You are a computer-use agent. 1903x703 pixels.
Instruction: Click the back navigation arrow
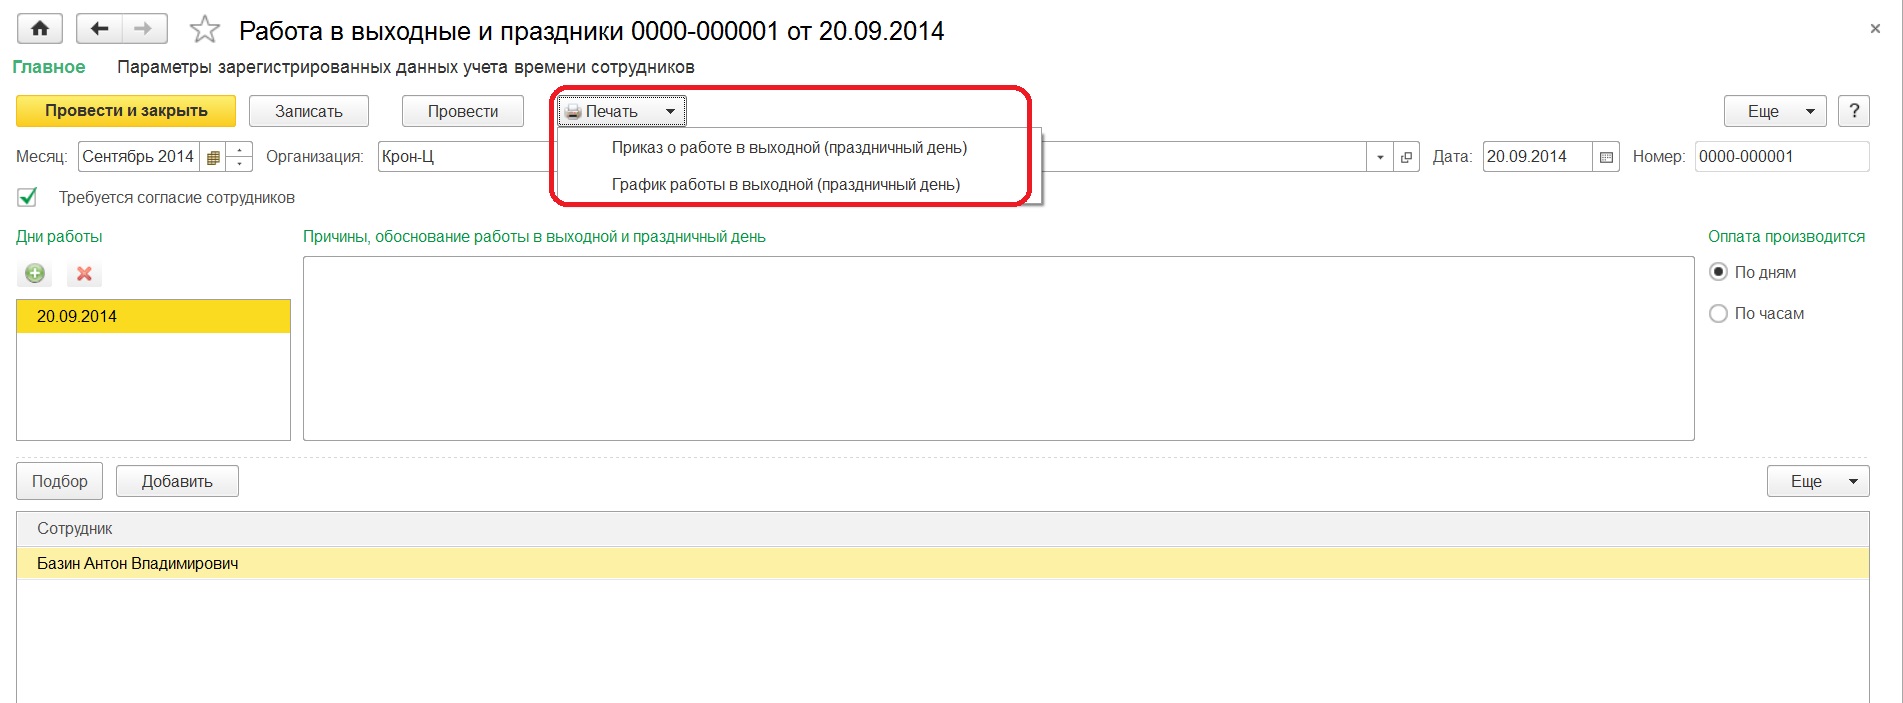pyautogui.click(x=99, y=29)
